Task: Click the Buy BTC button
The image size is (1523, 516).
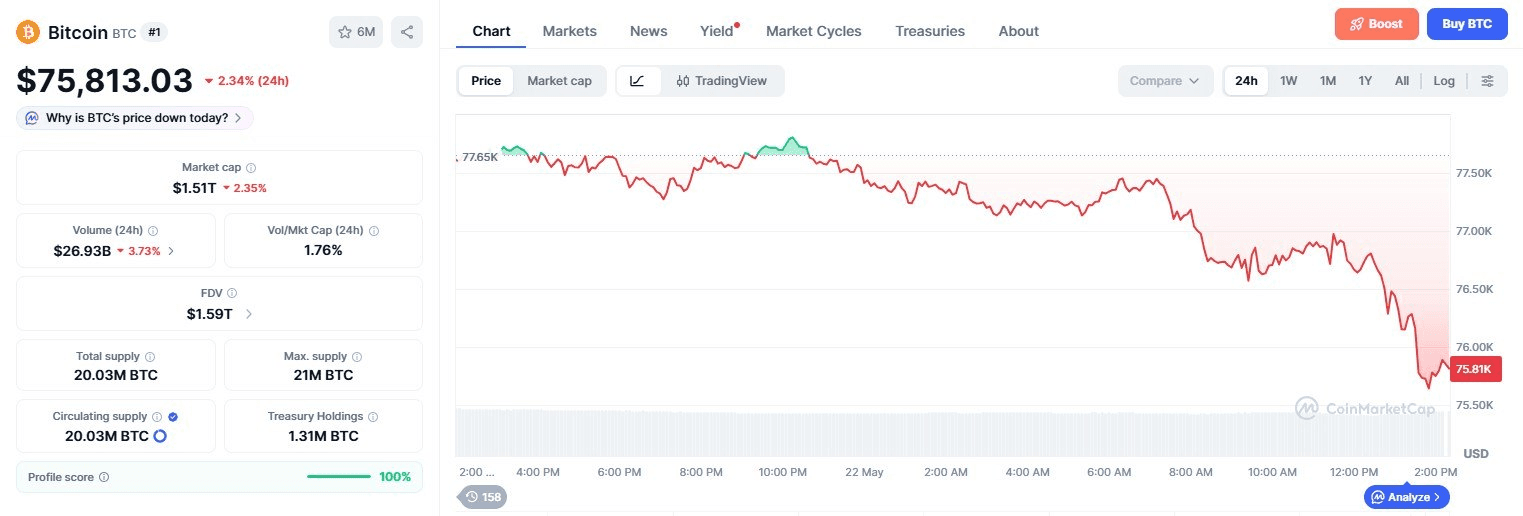Action: point(1467,24)
